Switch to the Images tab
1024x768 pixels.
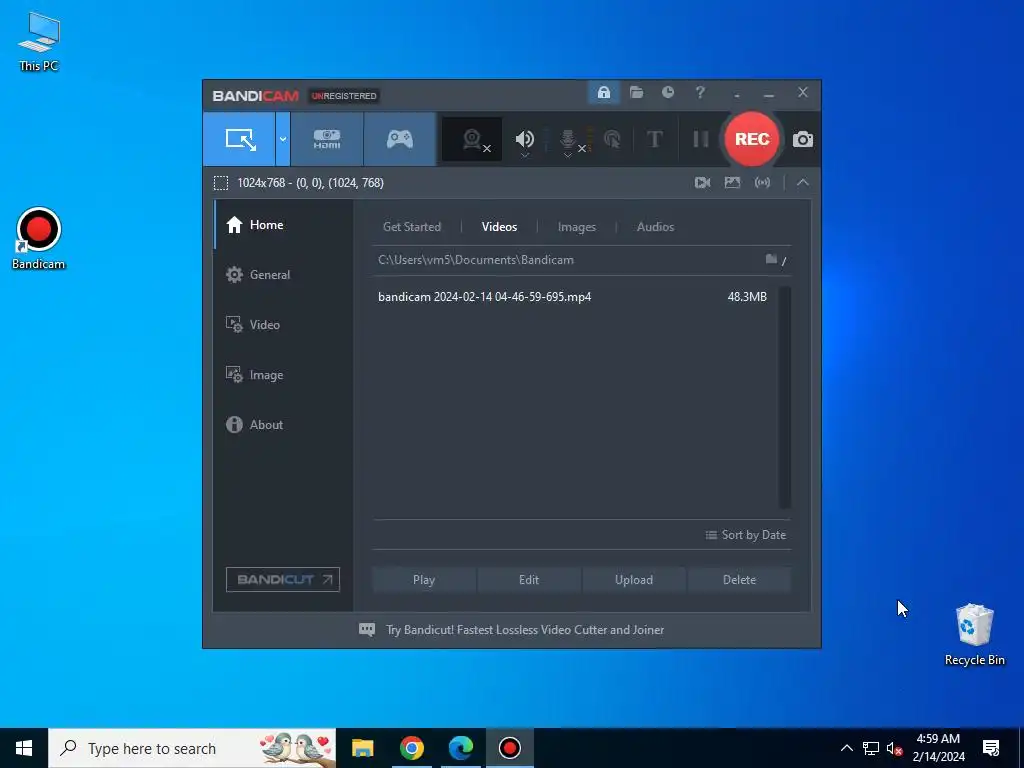point(577,227)
